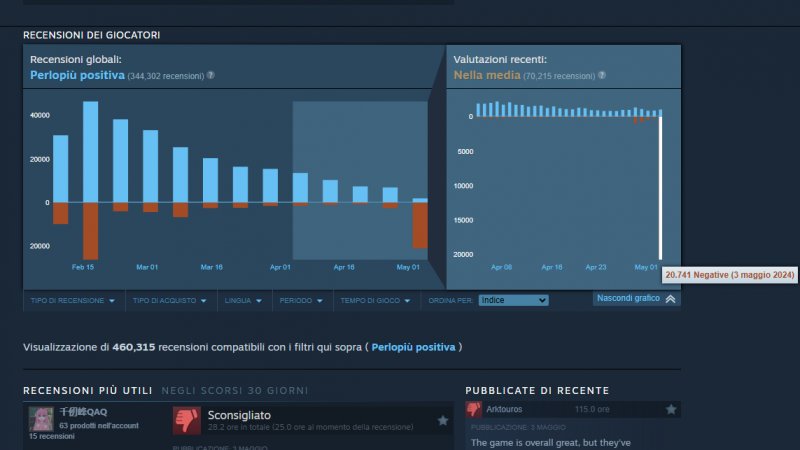Screen dimensions: 800x450
Task: Click the Pubblicate di recente heading
Action: pyautogui.click(x=537, y=390)
